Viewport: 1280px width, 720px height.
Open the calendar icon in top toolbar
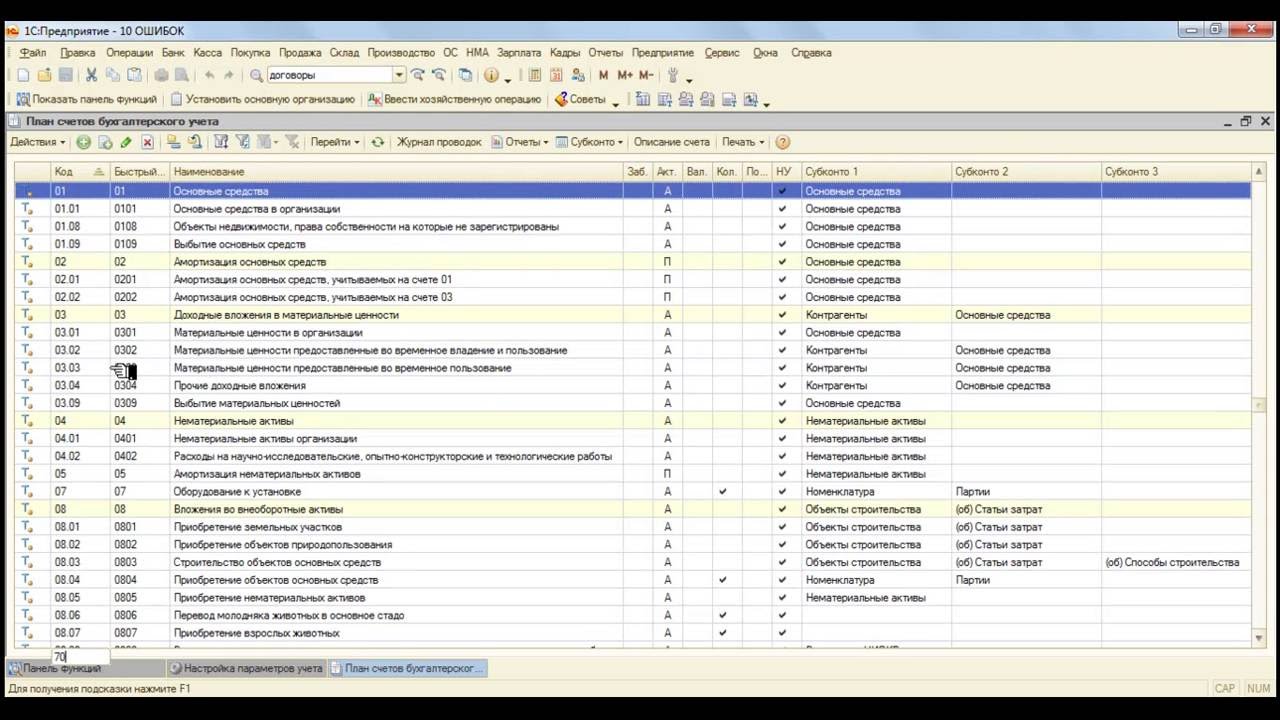click(556, 75)
